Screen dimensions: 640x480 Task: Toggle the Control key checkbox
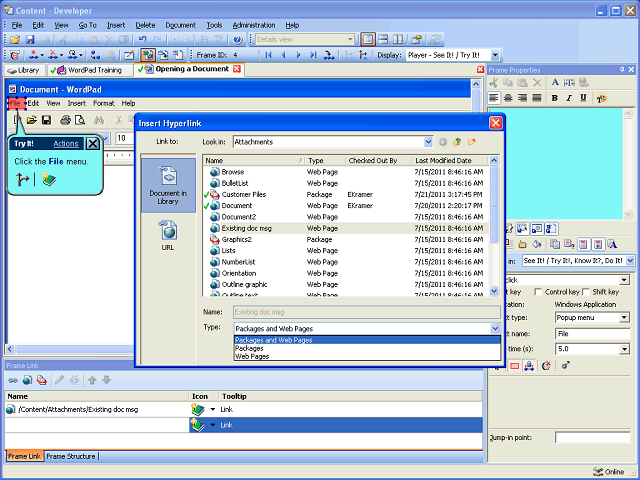(538, 292)
